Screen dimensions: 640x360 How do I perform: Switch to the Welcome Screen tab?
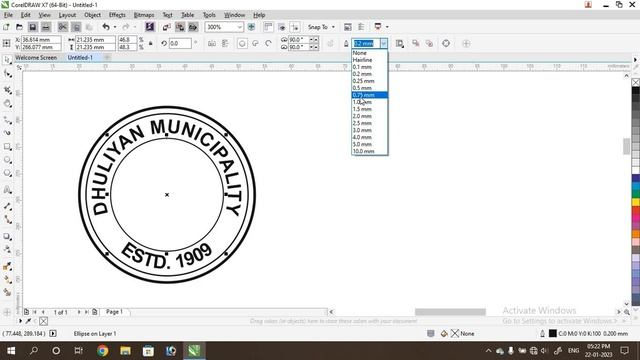[36, 58]
